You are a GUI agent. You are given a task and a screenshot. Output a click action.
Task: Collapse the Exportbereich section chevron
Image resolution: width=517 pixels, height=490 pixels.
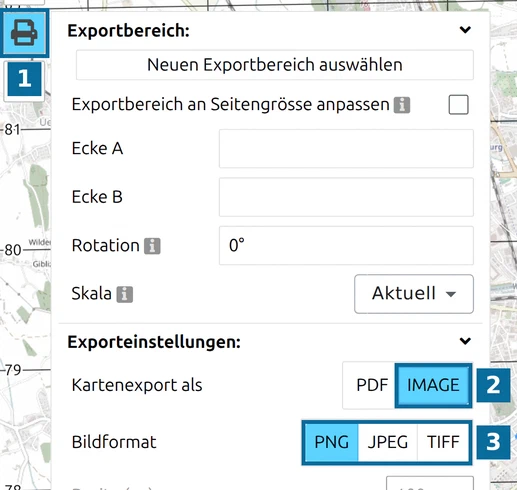click(x=465, y=30)
